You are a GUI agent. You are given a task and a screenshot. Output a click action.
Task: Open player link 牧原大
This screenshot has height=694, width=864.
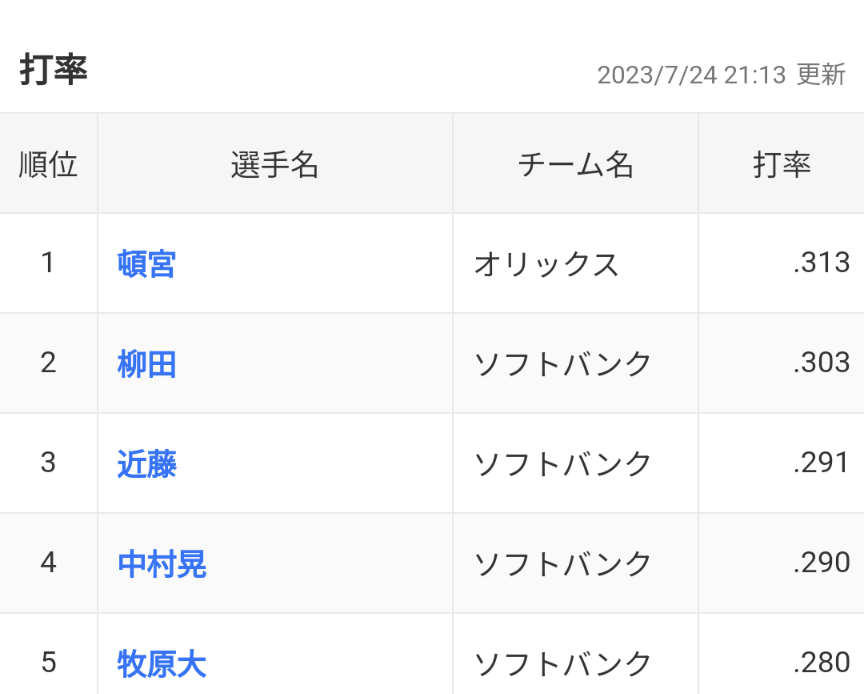(x=162, y=664)
